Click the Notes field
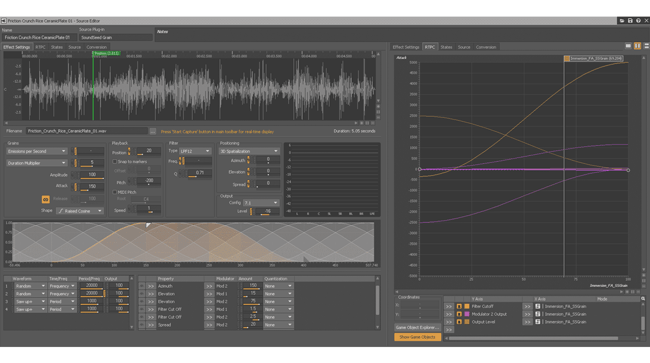The width and height of the screenshot is (650, 363). pyautogui.click(x=401, y=34)
